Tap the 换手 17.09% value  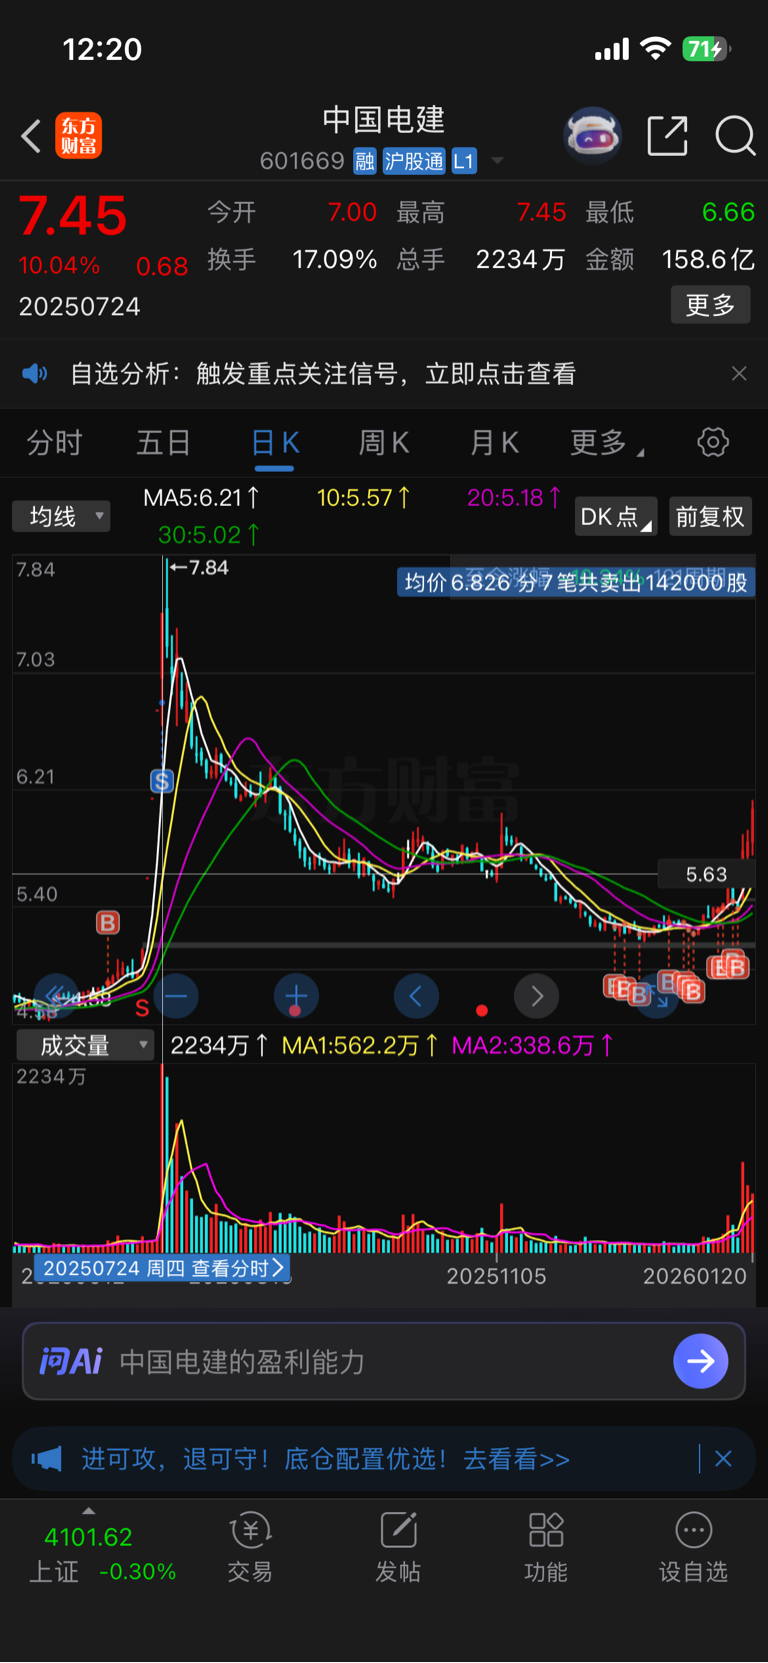334,260
